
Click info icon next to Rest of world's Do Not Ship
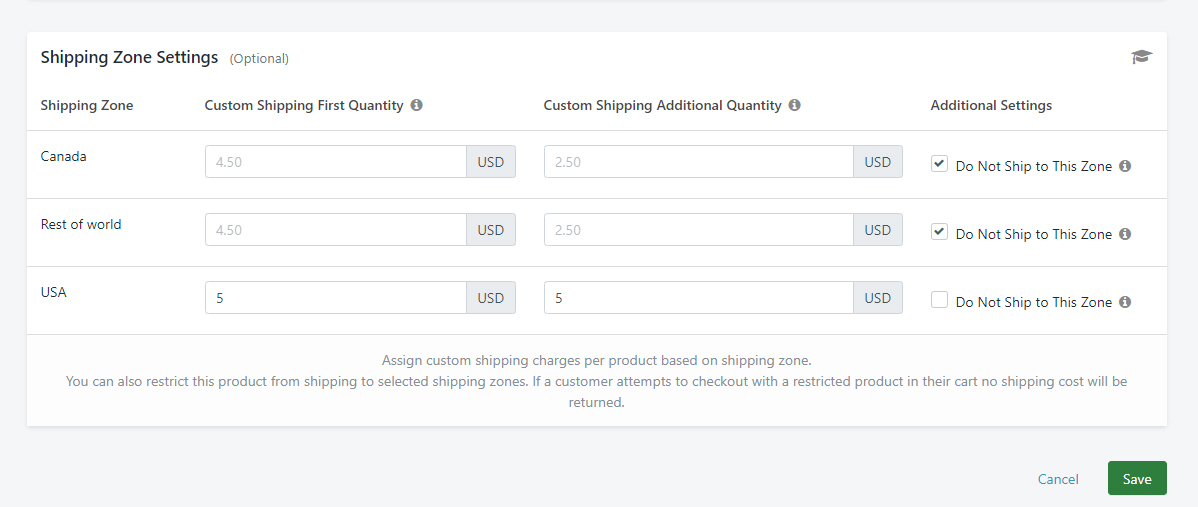[x=1125, y=234]
